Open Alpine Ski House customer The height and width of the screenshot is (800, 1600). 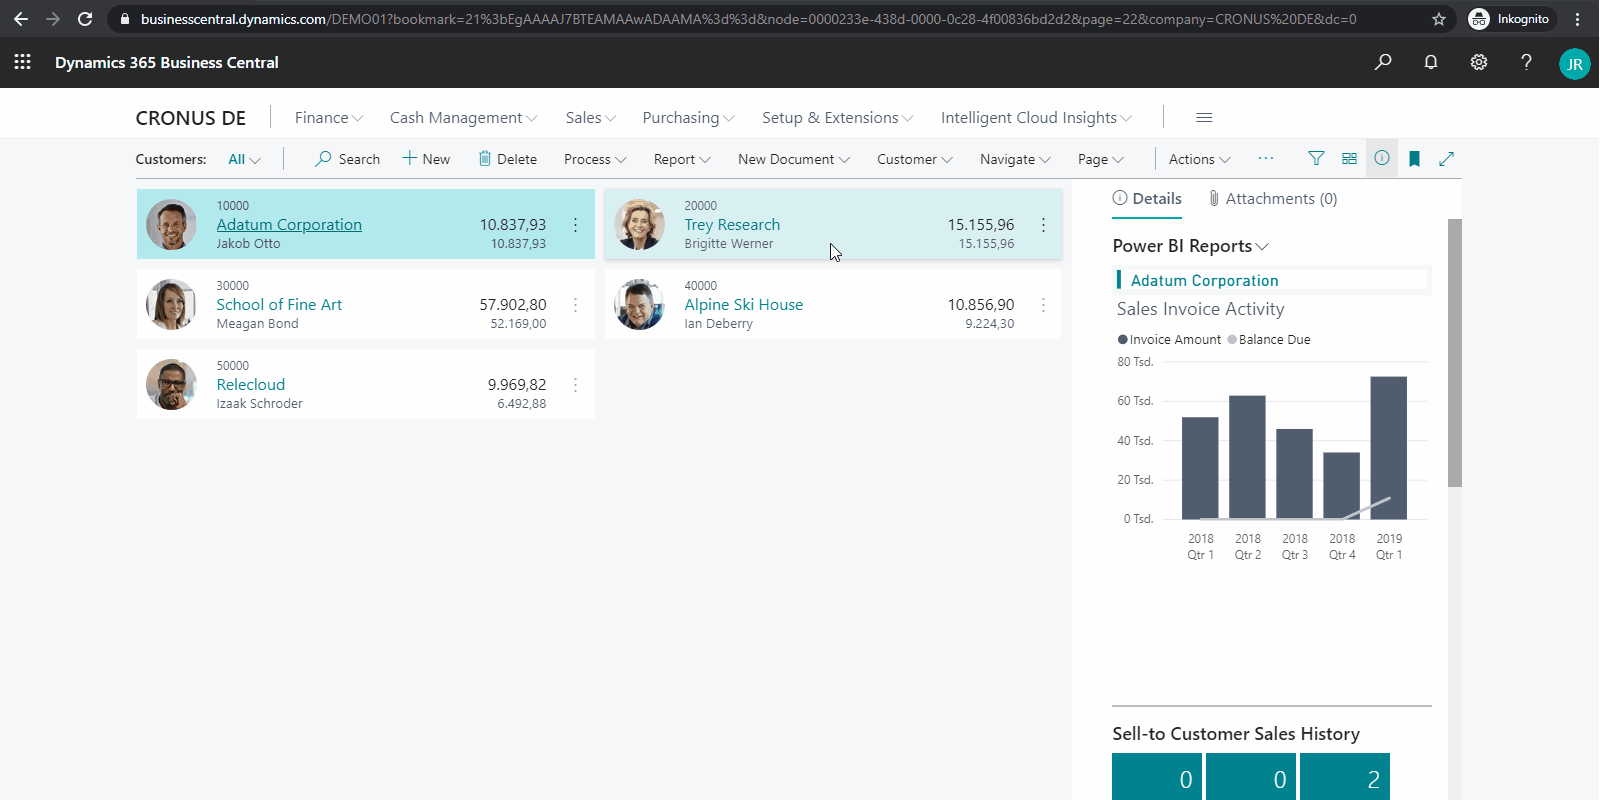click(x=743, y=305)
